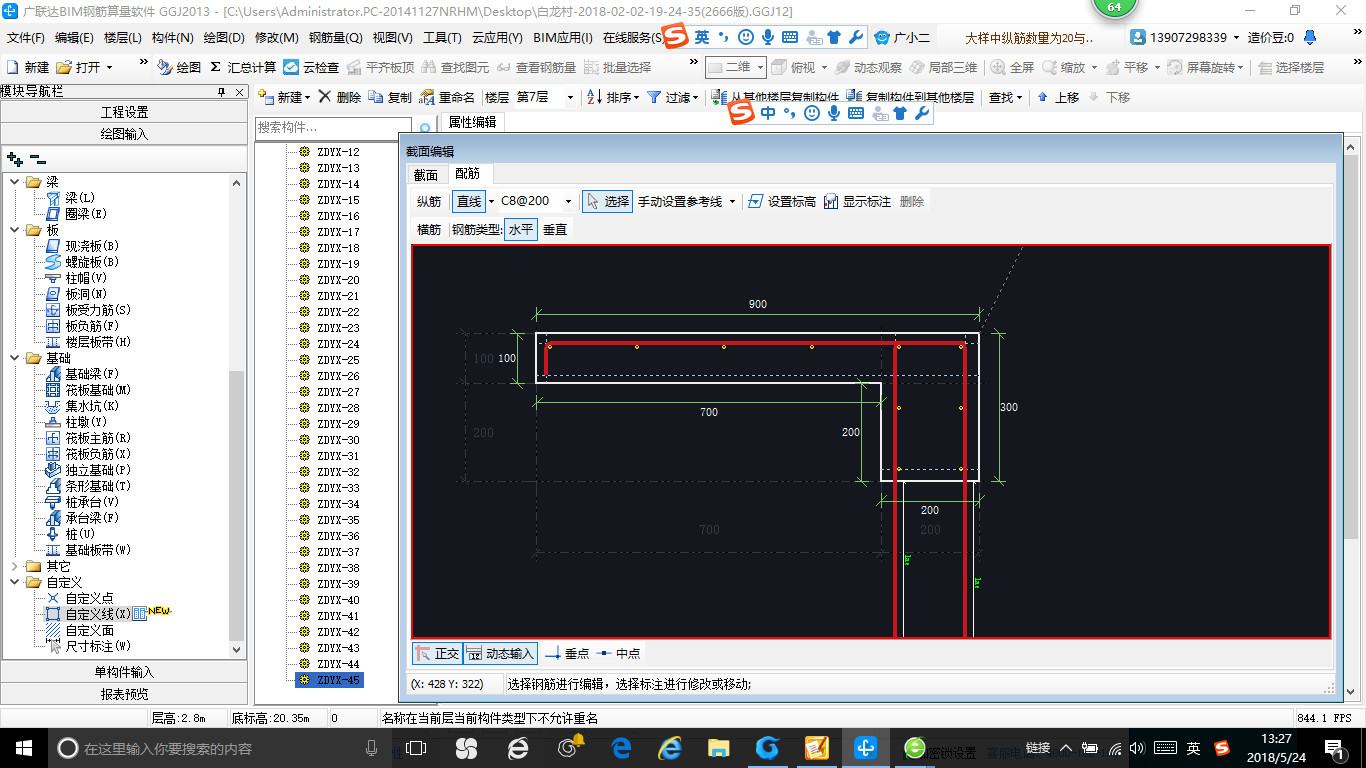Click 显示标注 show annotation tool

tap(857, 201)
